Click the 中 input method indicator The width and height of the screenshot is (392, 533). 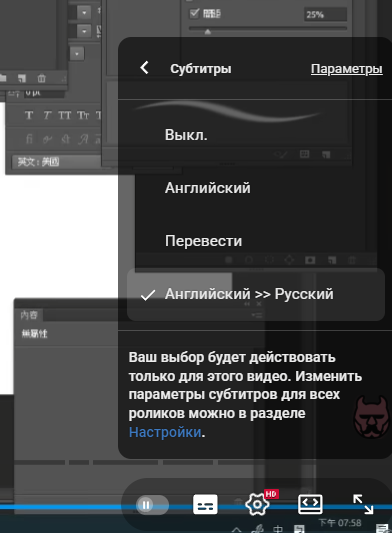coord(278,529)
